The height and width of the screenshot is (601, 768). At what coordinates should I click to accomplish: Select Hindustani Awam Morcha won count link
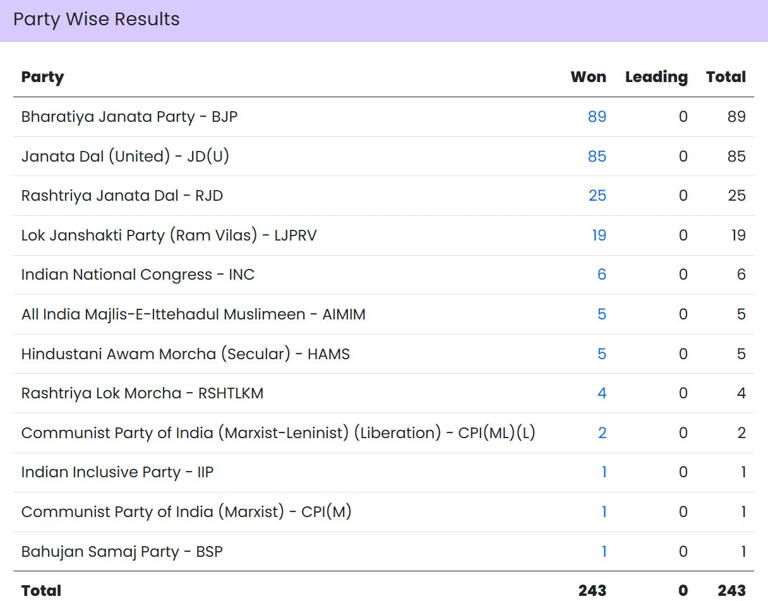coord(601,354)
